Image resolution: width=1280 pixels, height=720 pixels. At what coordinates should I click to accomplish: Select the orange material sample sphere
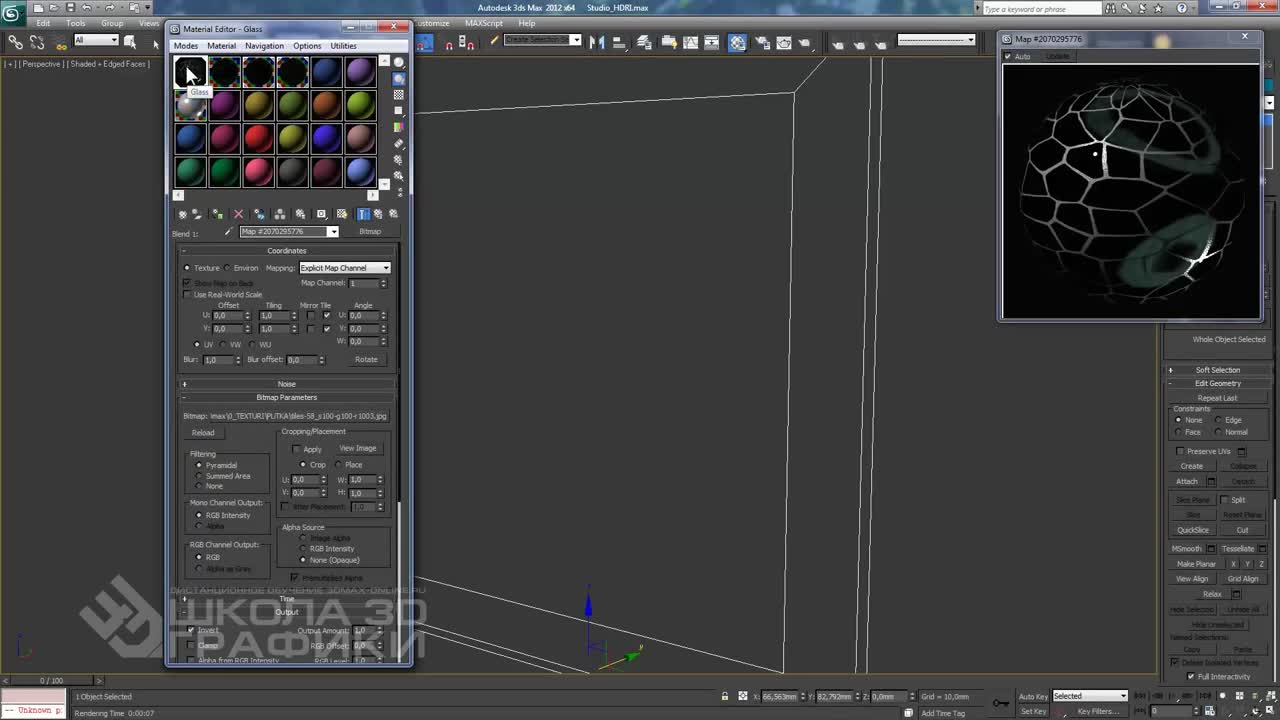coord(326,104)
